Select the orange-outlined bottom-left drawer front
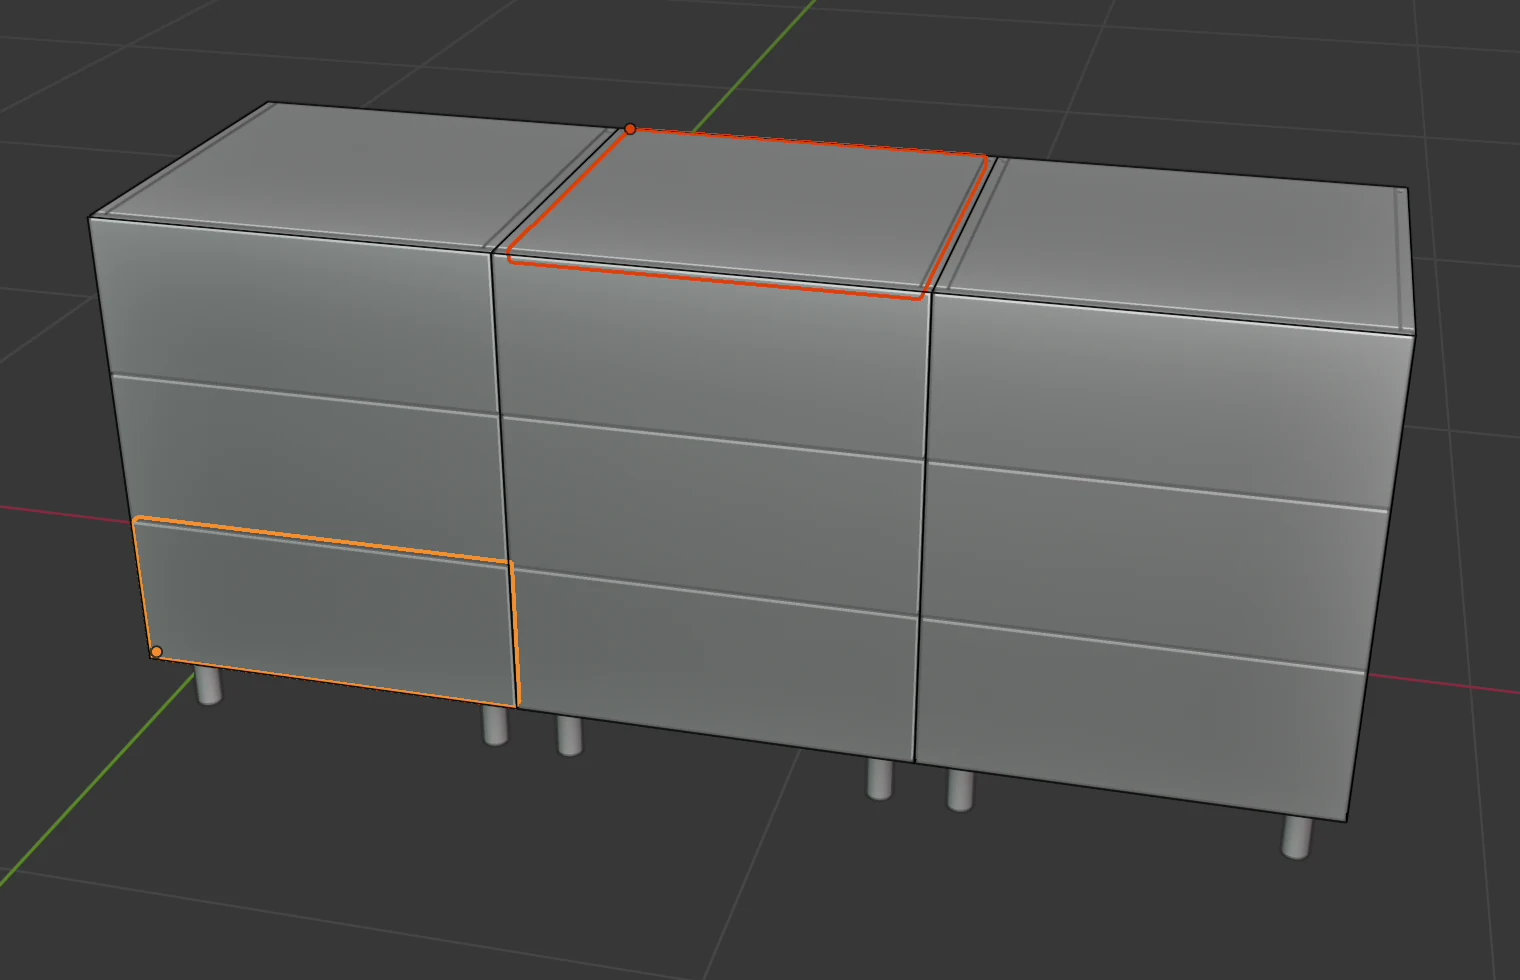Viewport: 1520px width, 980px height. pyautogui.click(x=327, y=612)
